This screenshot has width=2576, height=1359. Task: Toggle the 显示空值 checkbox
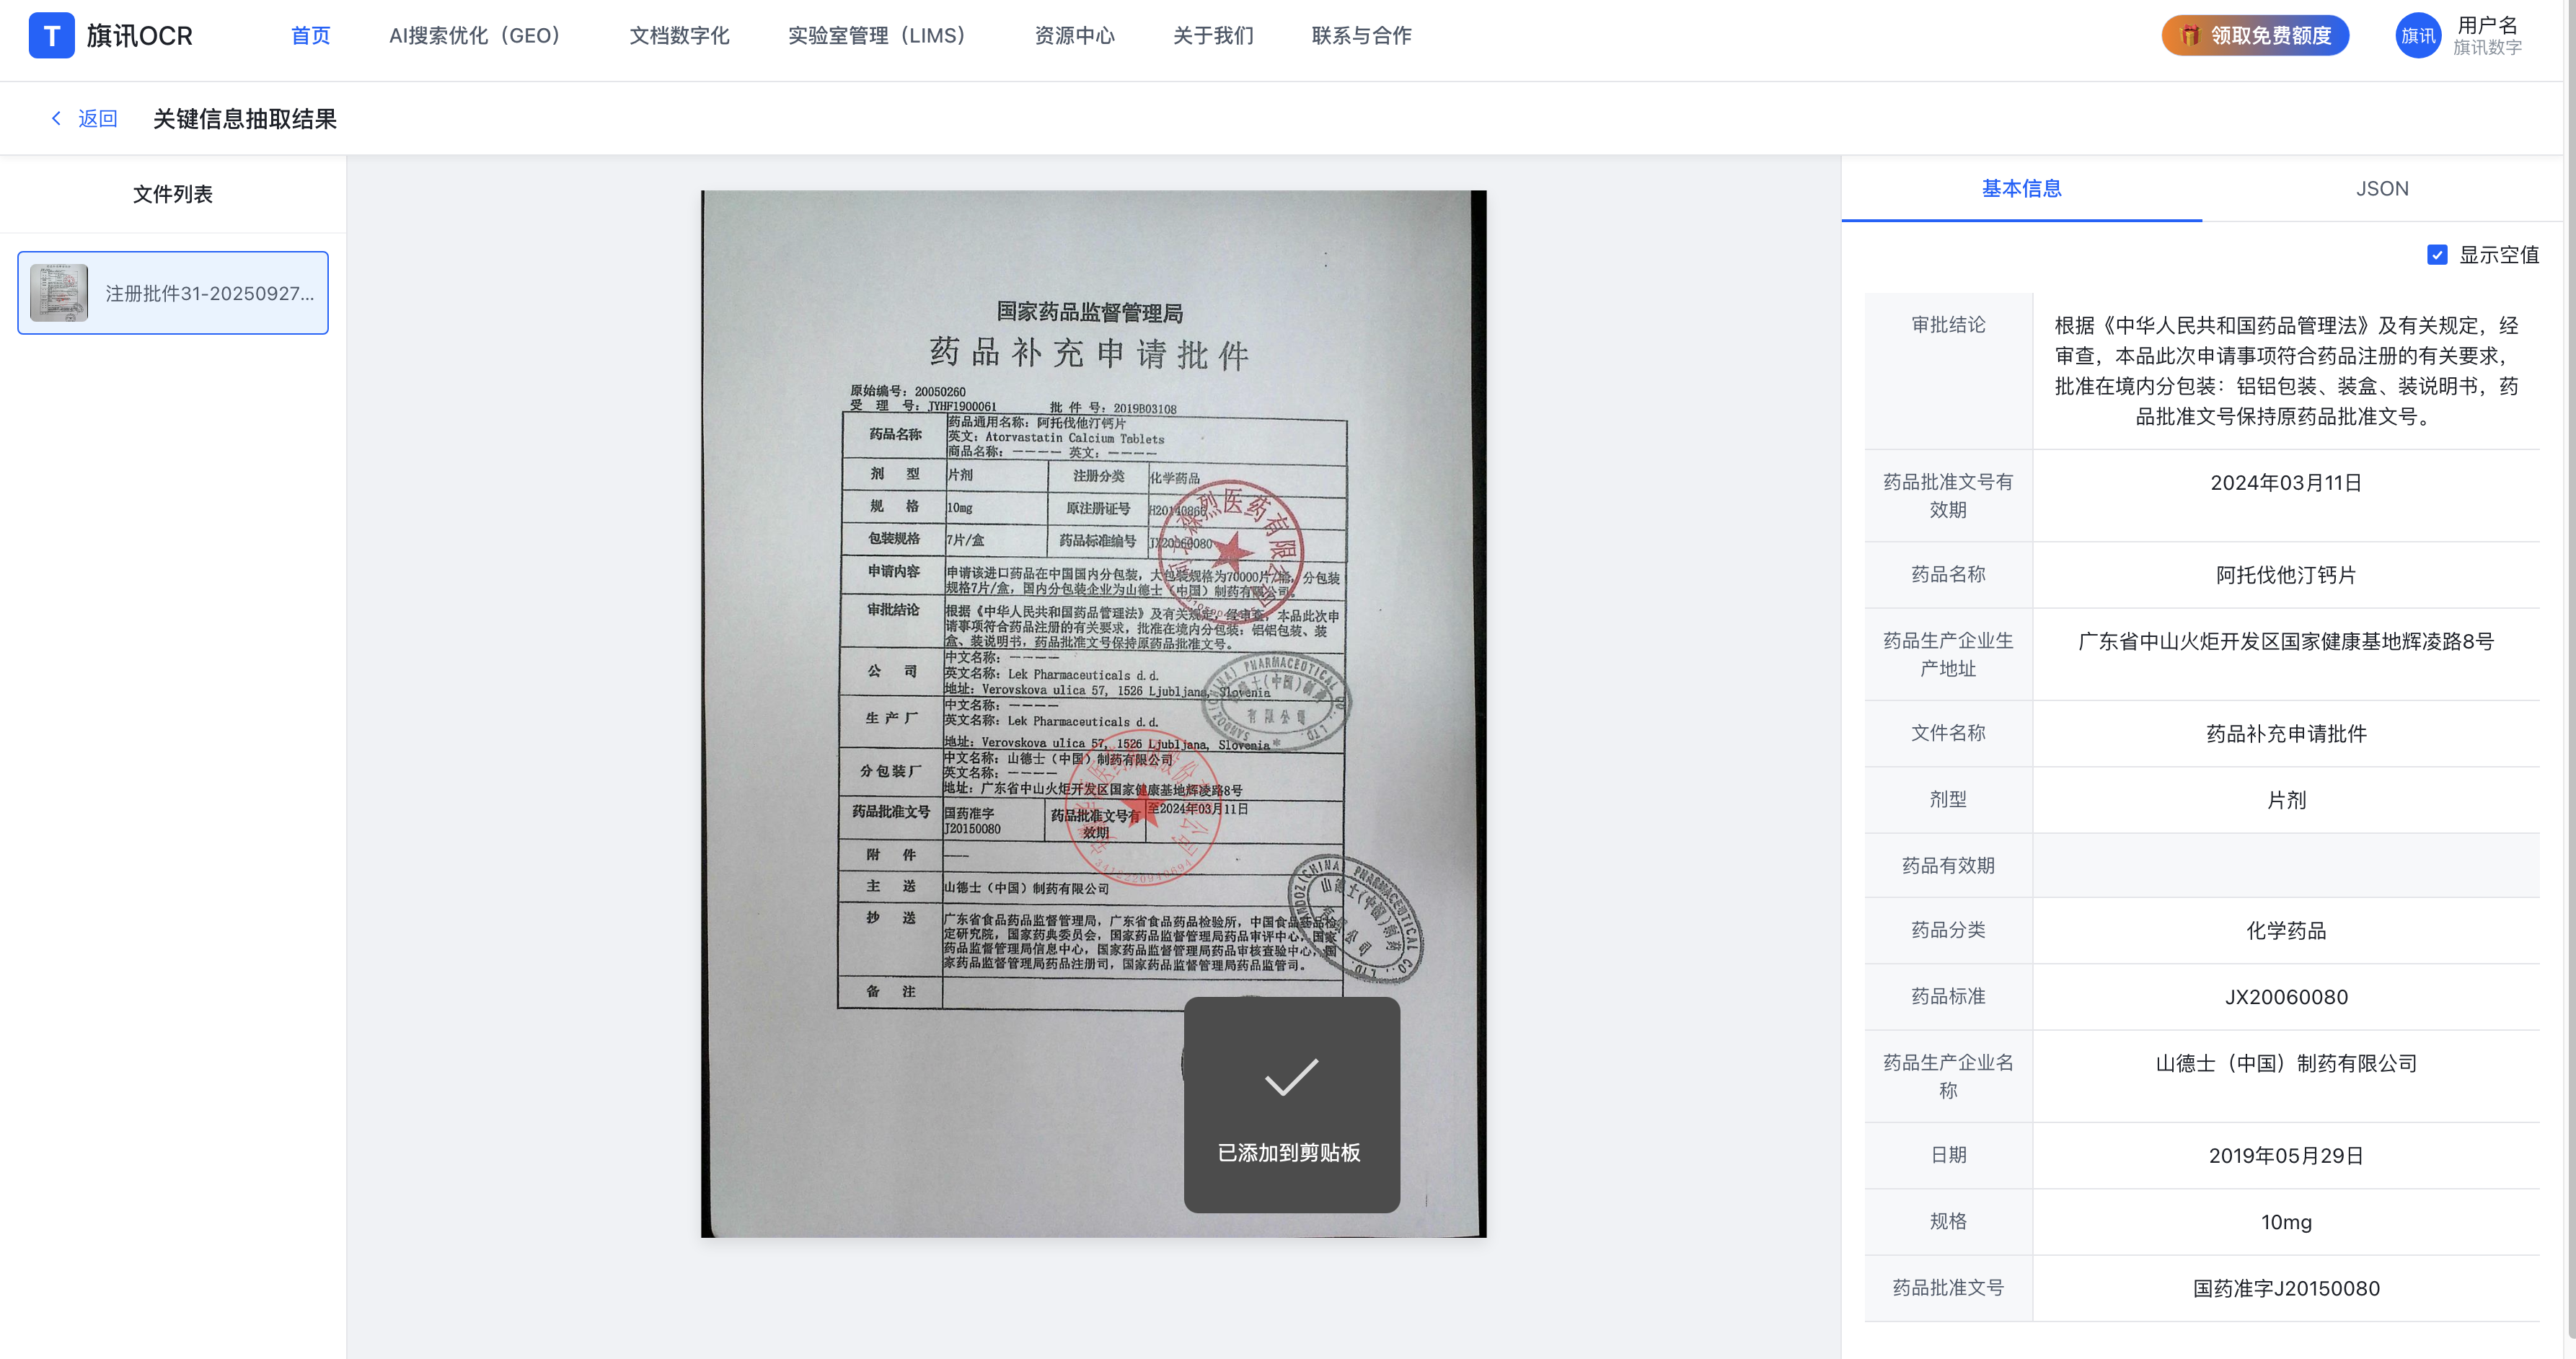point(2437,255)
